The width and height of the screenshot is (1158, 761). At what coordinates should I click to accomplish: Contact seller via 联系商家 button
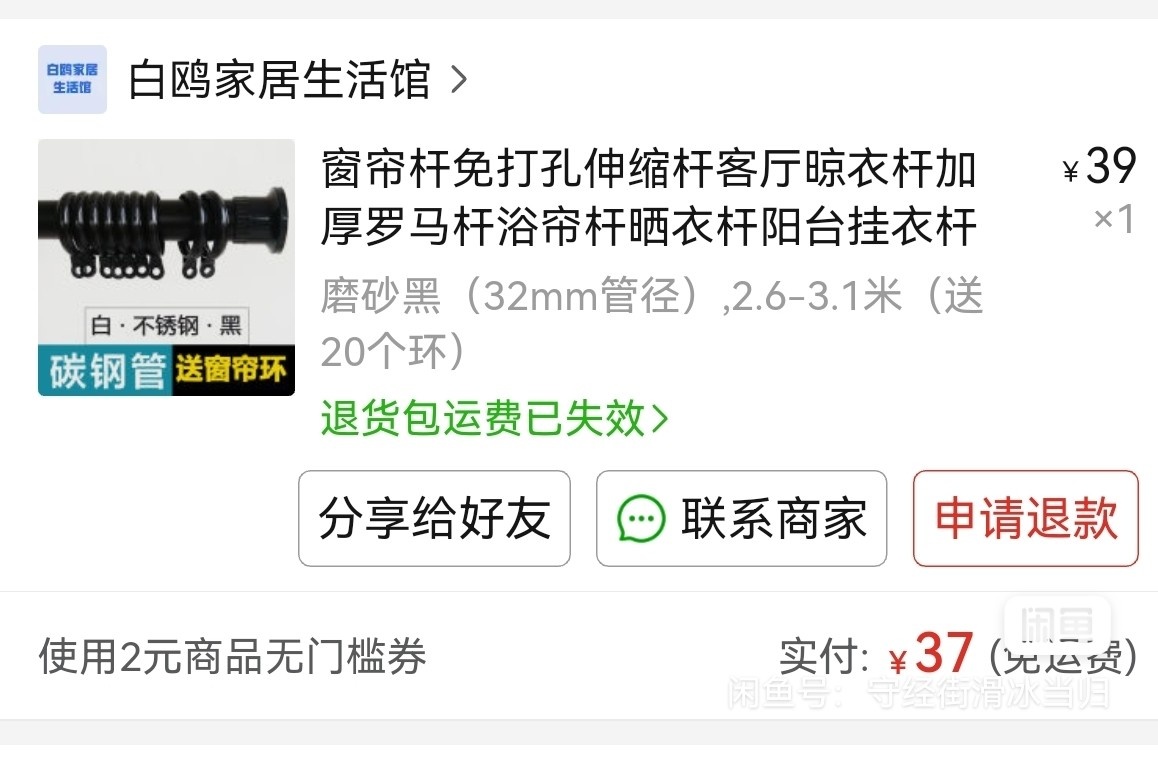(x=741, y=519)
